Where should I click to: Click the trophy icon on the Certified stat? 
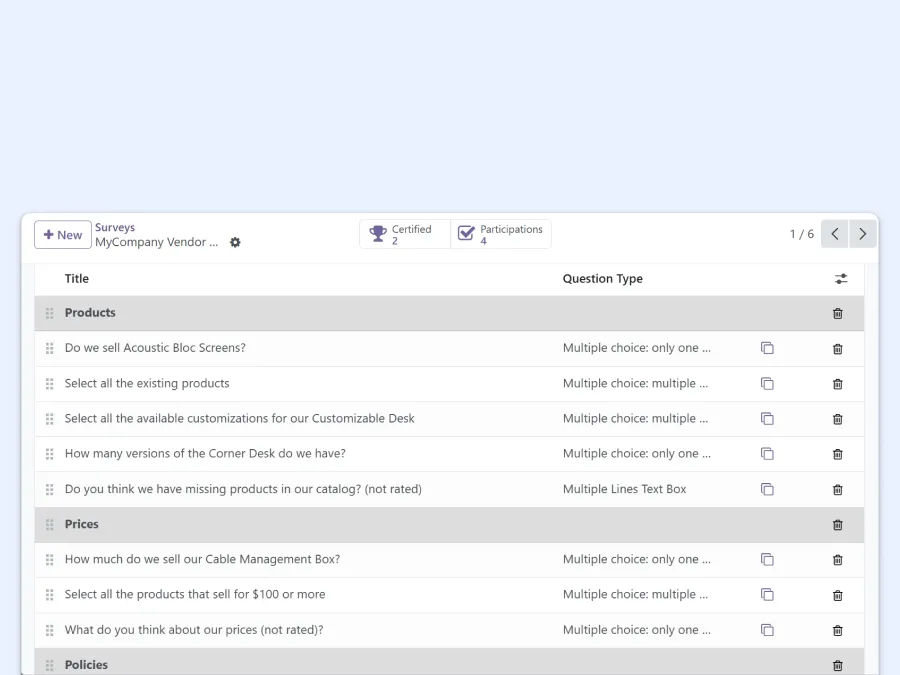click(379, 233)
